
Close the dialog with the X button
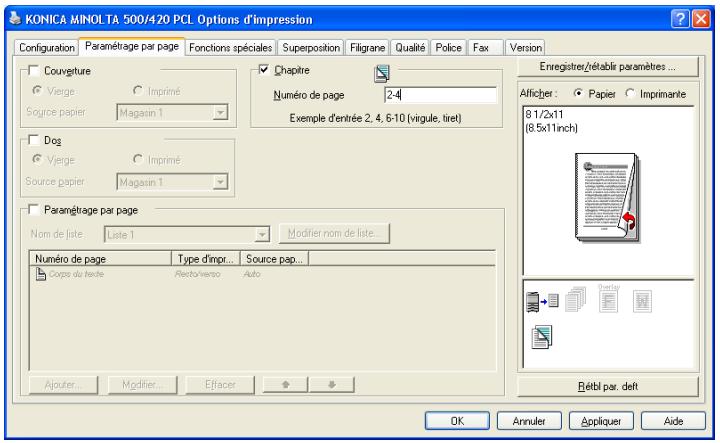click(x=701, y=19)
